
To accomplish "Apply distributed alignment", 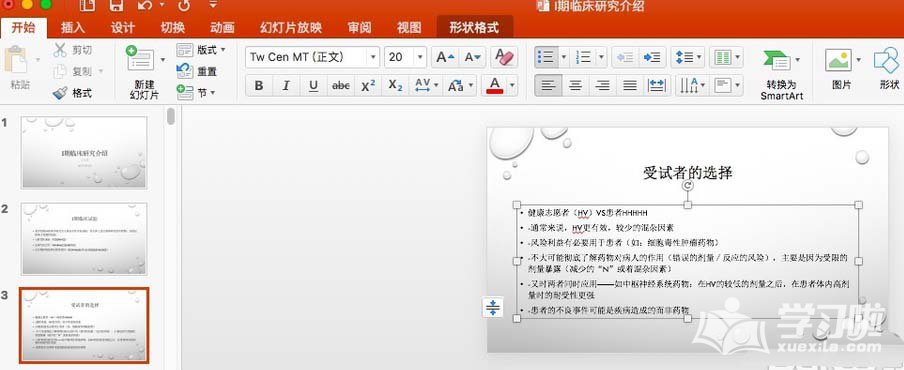I will click(657, 86).
